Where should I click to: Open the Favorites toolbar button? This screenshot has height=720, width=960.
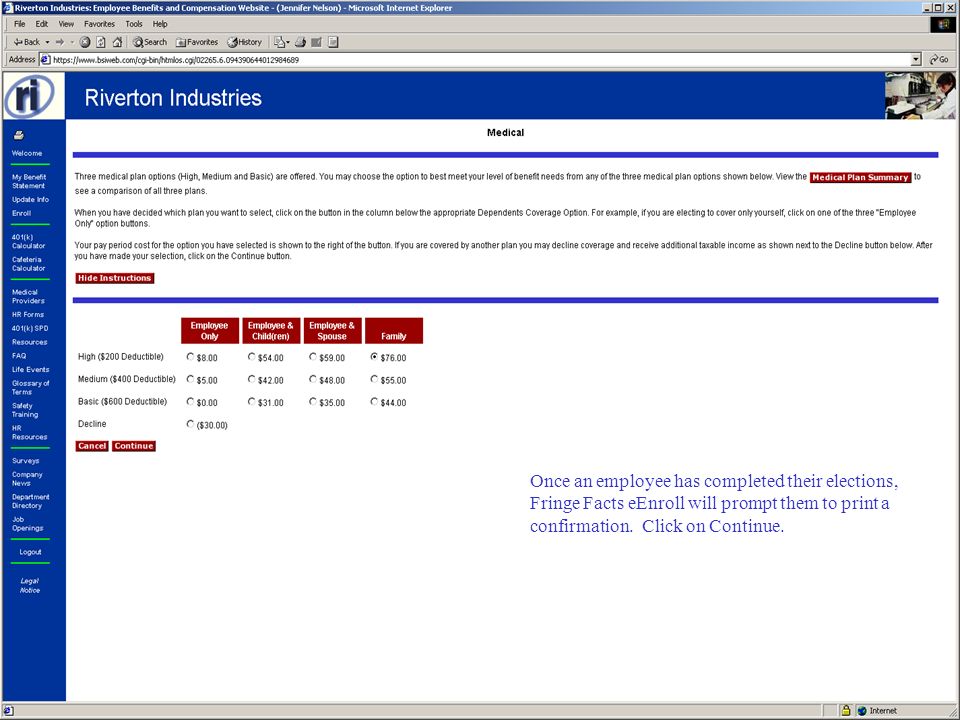(x=197, y=42)
